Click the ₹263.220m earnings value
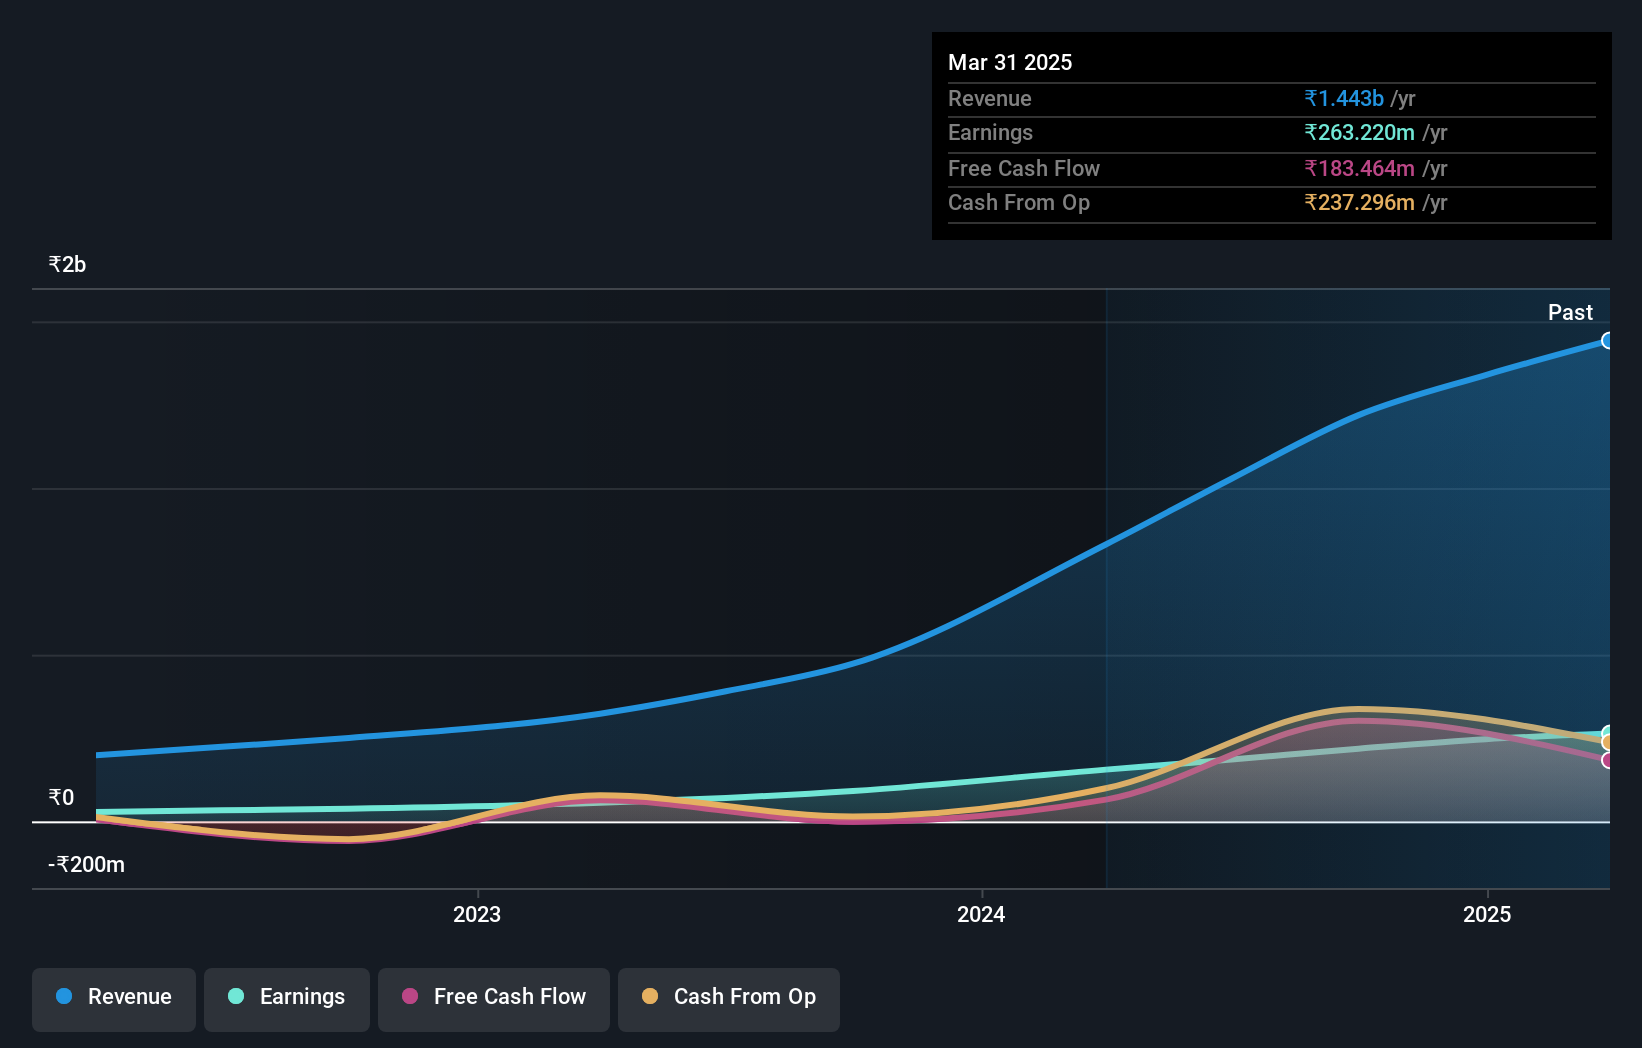 (x=1359, y=132)
